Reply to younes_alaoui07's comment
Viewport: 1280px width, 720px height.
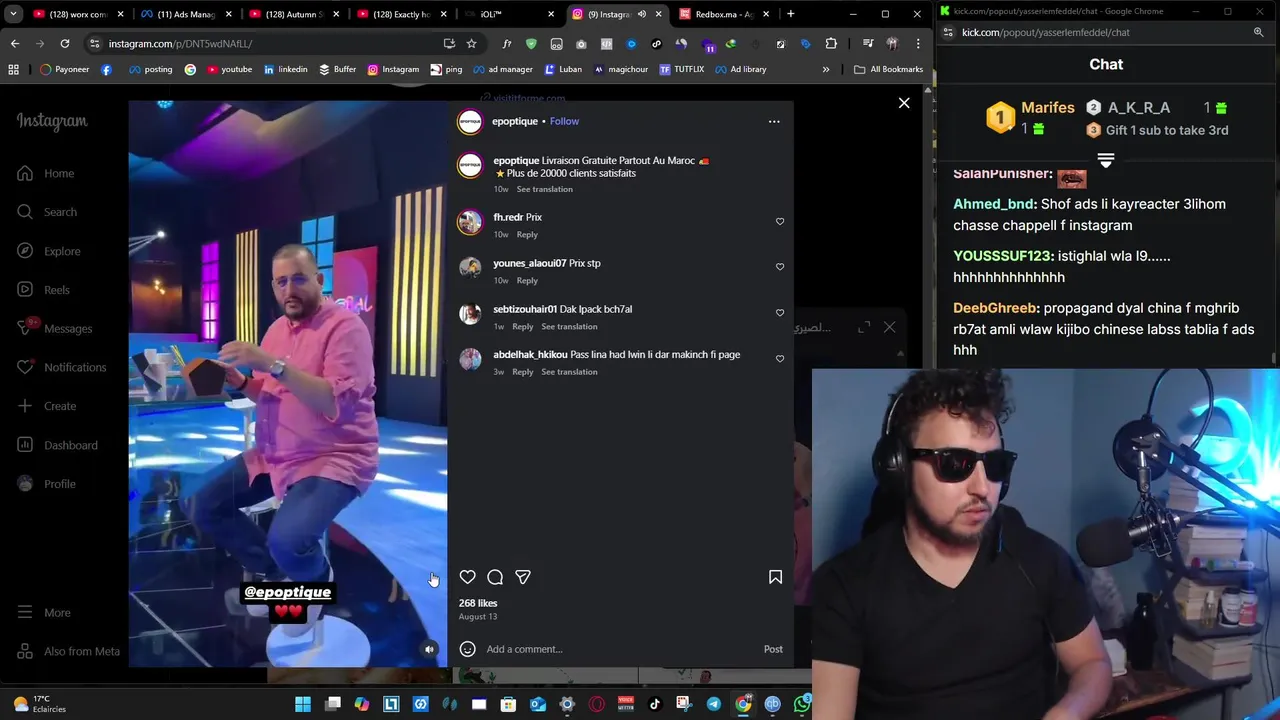pyautogui.click(x=527, y=280)
